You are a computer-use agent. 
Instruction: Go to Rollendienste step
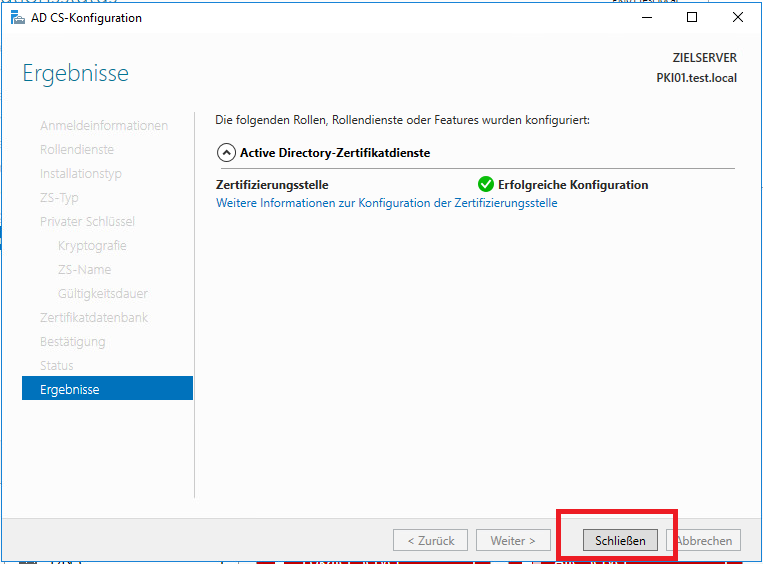pos(77,149)
